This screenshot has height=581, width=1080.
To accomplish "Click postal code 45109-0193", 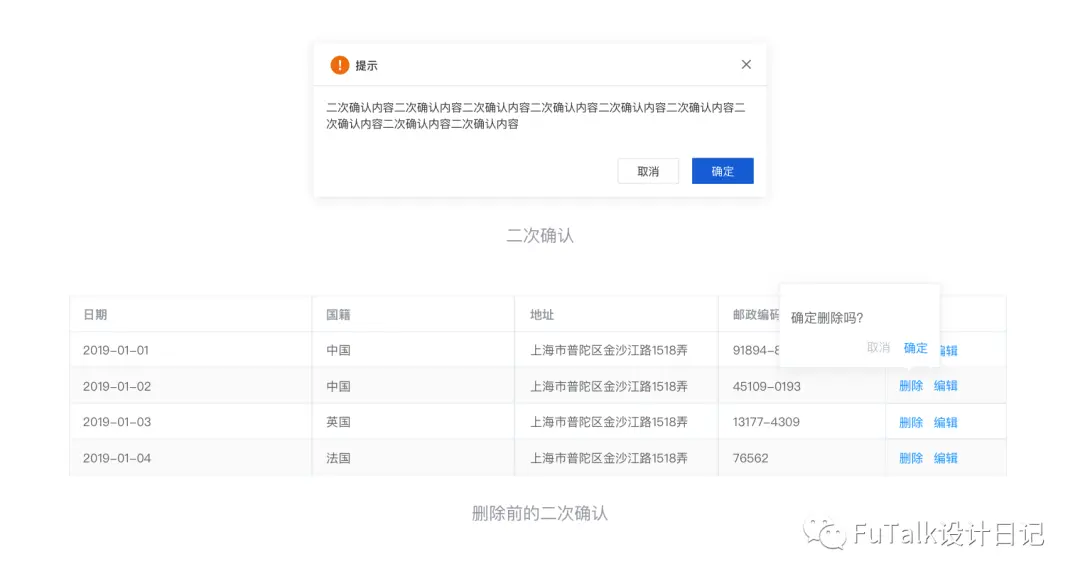I will click(x=767, y=387).
